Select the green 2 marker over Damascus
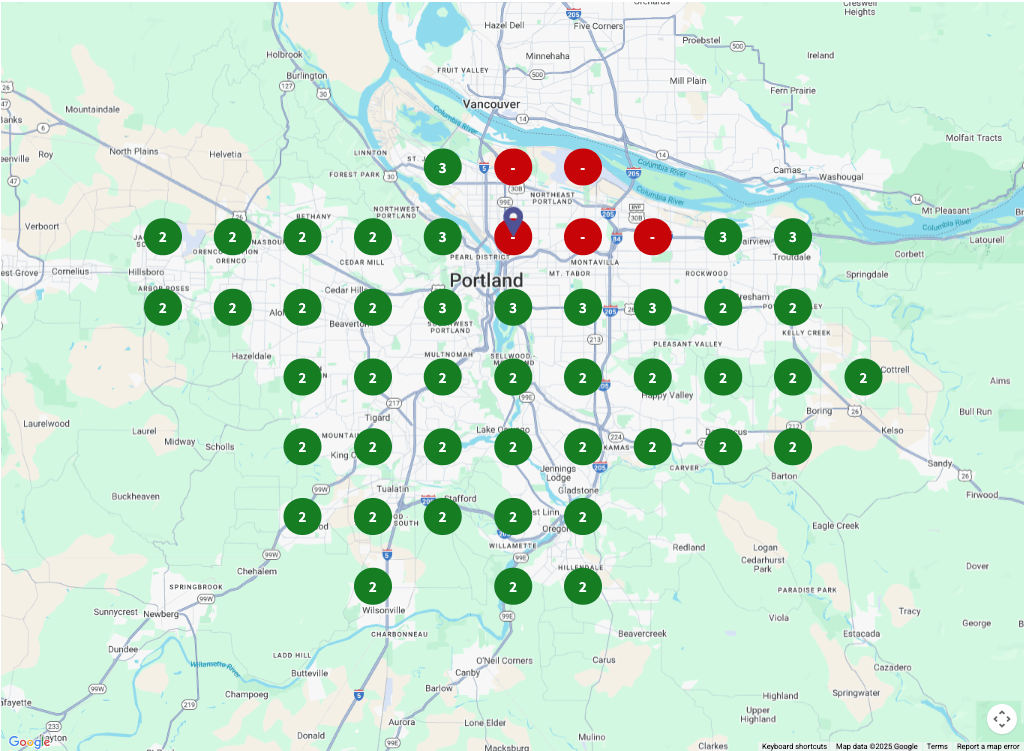 pos(722,447)
